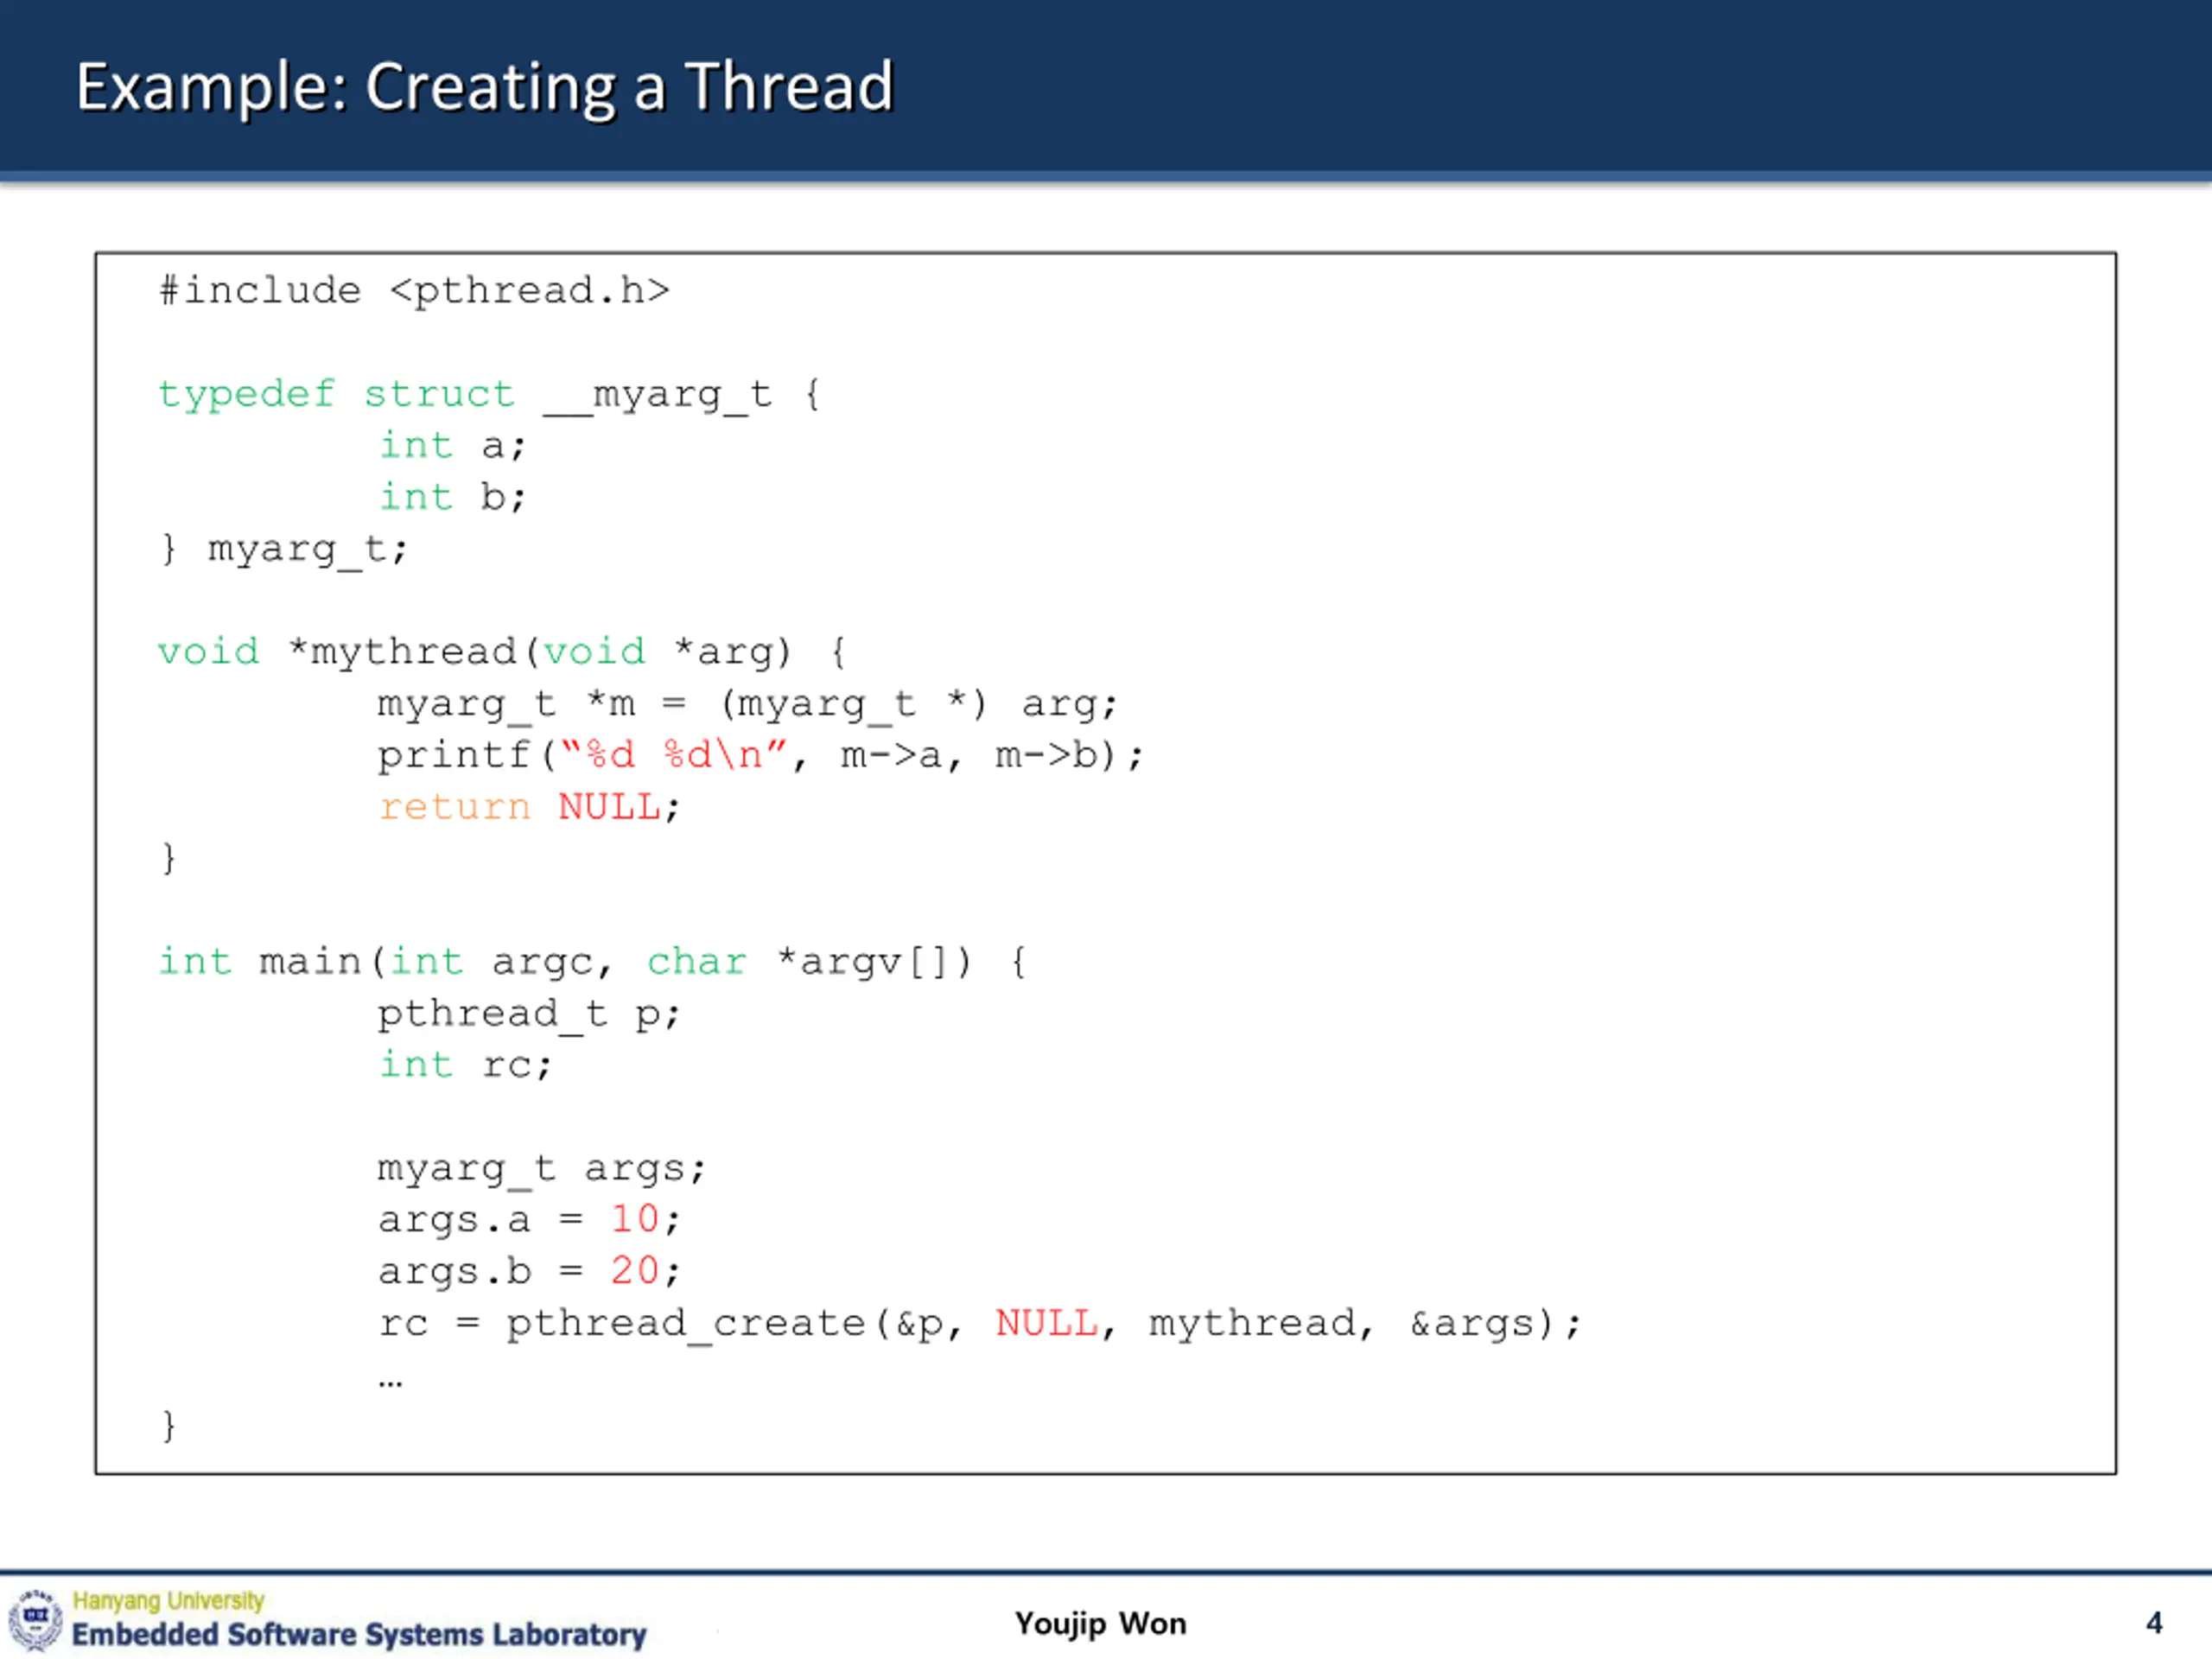Click the 'args.a = 10;' line
The height and width of the screenshot is (1659, 2212).
(530, 1221)
